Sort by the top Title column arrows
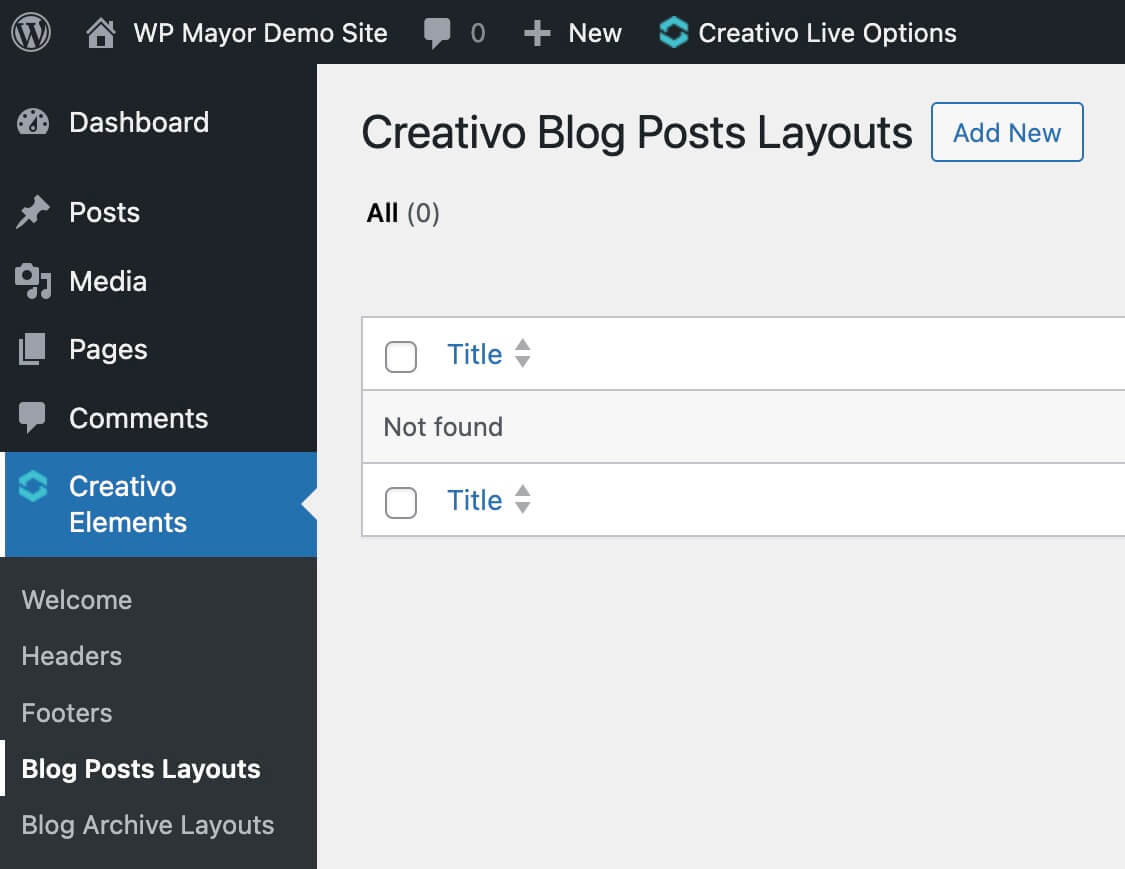Image resolution: width=1125 pixels, height=869 pixels. pyautogui.click(x=522, y=354)
